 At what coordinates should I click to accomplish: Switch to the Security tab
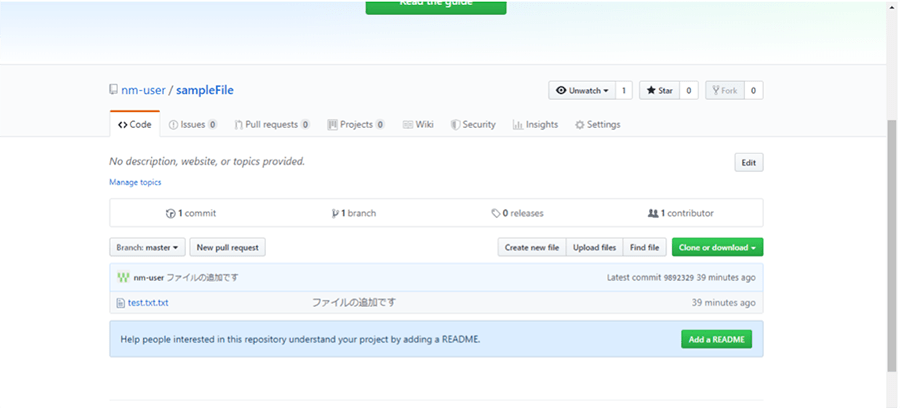tap(473, 125)
